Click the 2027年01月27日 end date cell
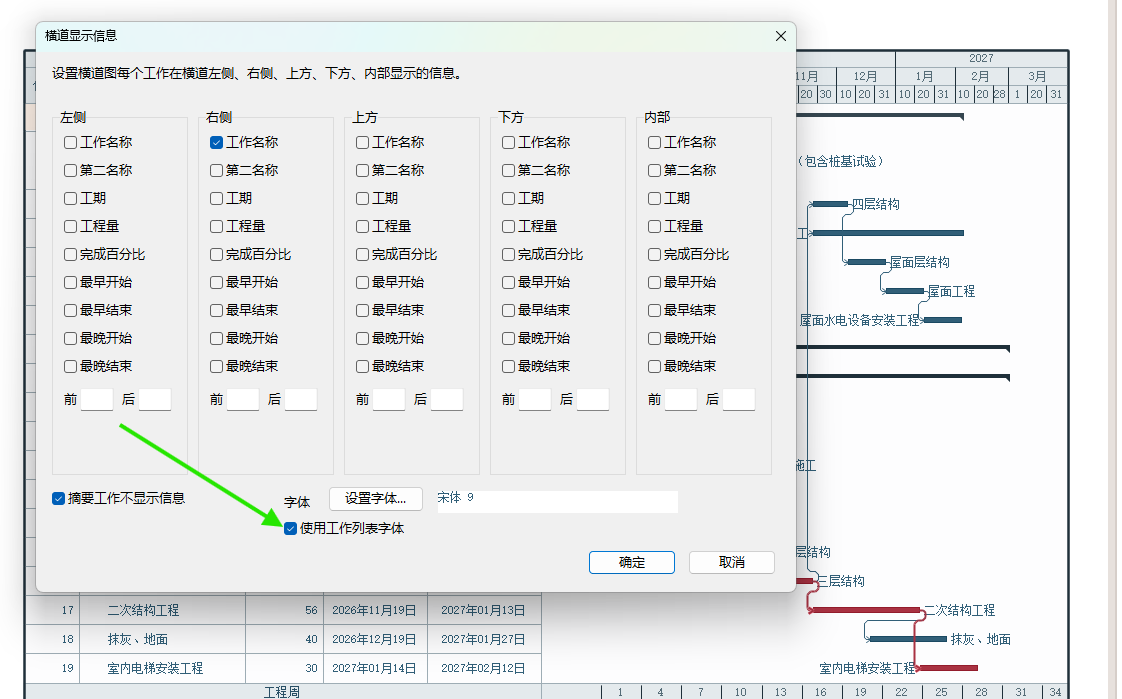The height and width of the screenshot is (699, 1122). (483, 640)
